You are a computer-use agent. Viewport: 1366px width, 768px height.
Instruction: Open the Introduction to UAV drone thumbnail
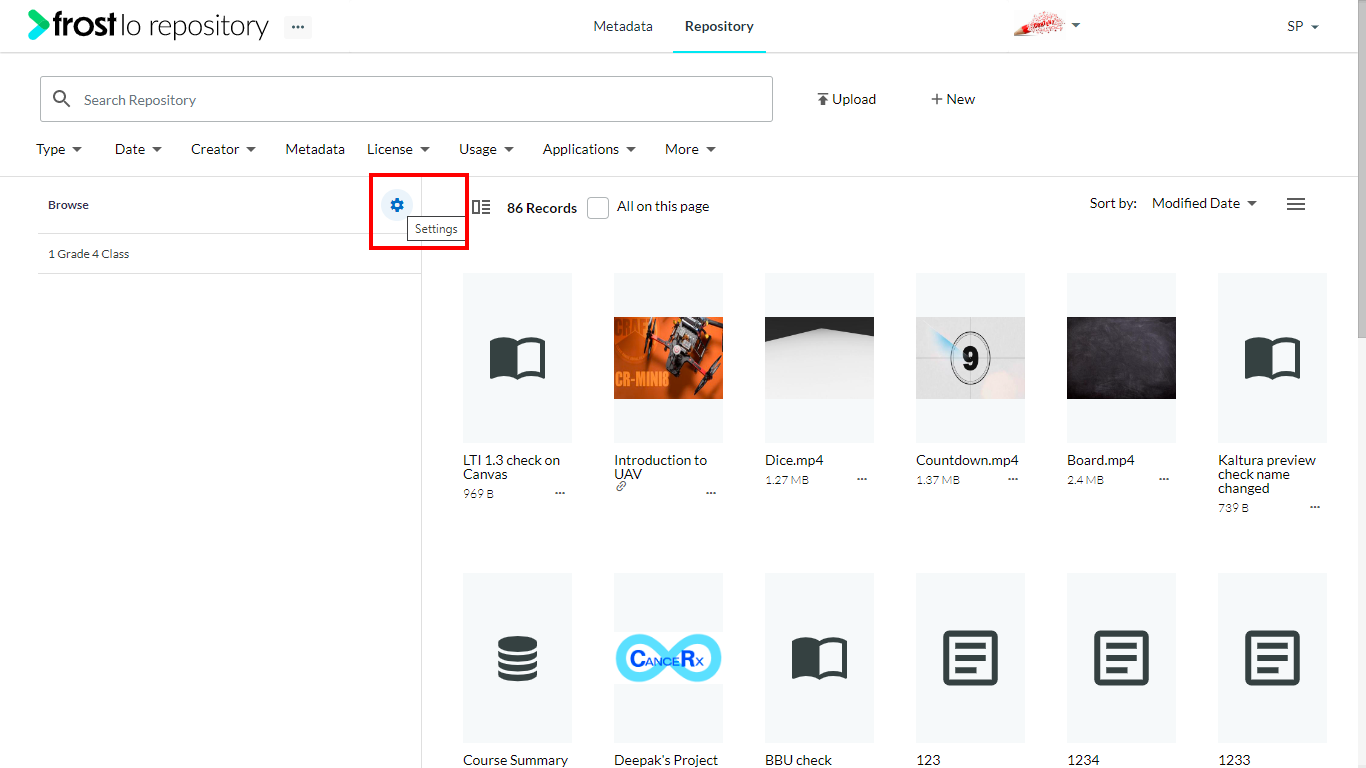point(668,358)
